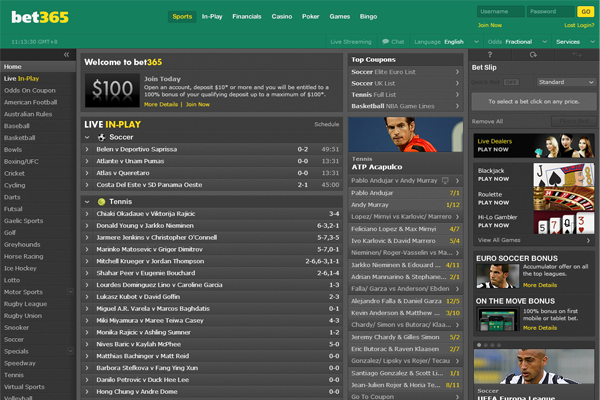The width and height of the screenshot is (600, 400).
Task: Select Ivo Karlovic & David Marrero 5/4 odds
Action: (405, 241)
